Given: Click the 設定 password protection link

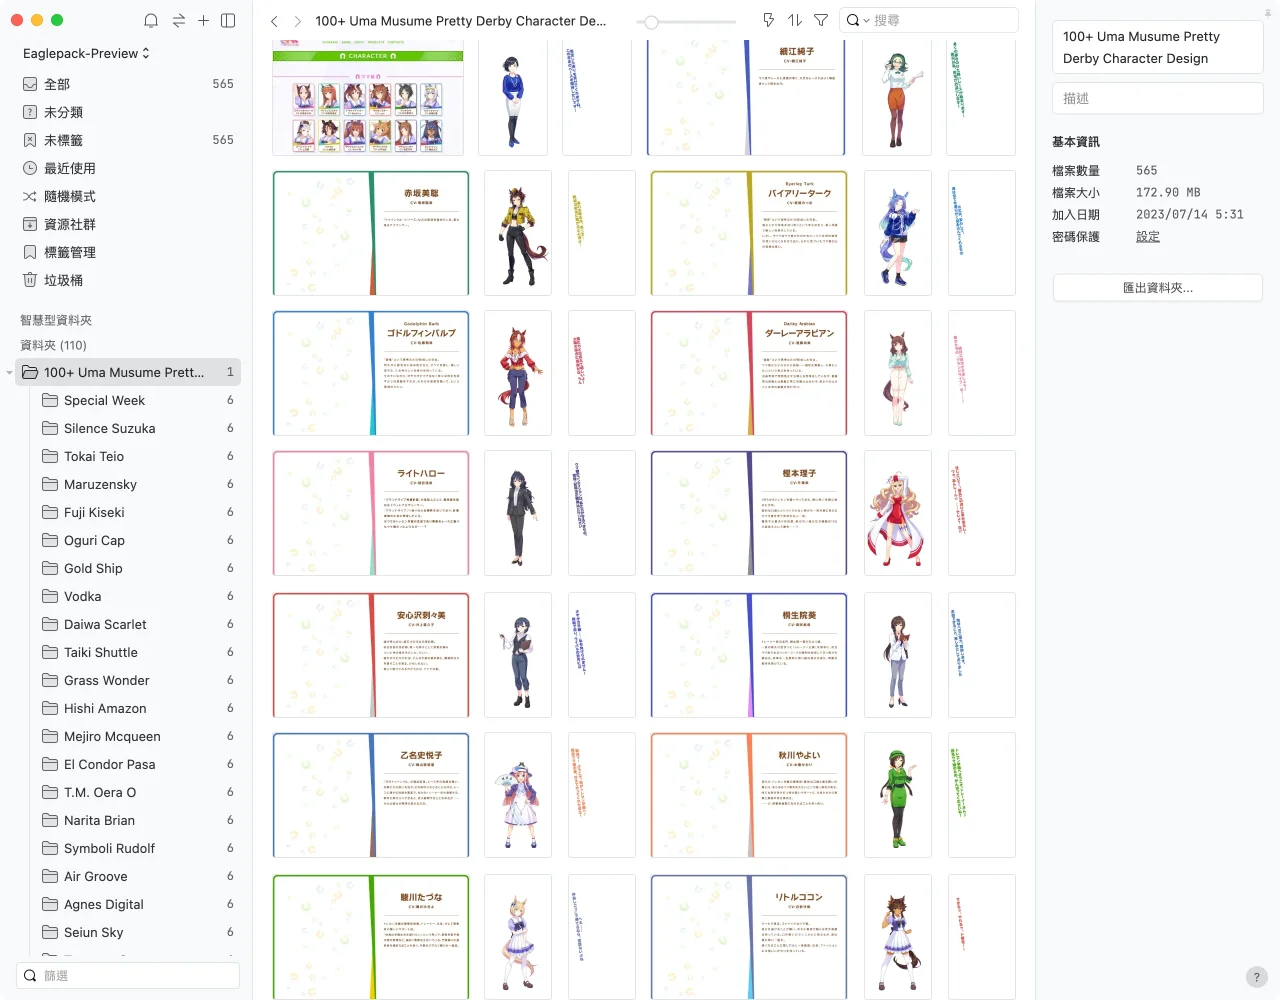Looking at the screenshot, I should [x=1148, y=236].
